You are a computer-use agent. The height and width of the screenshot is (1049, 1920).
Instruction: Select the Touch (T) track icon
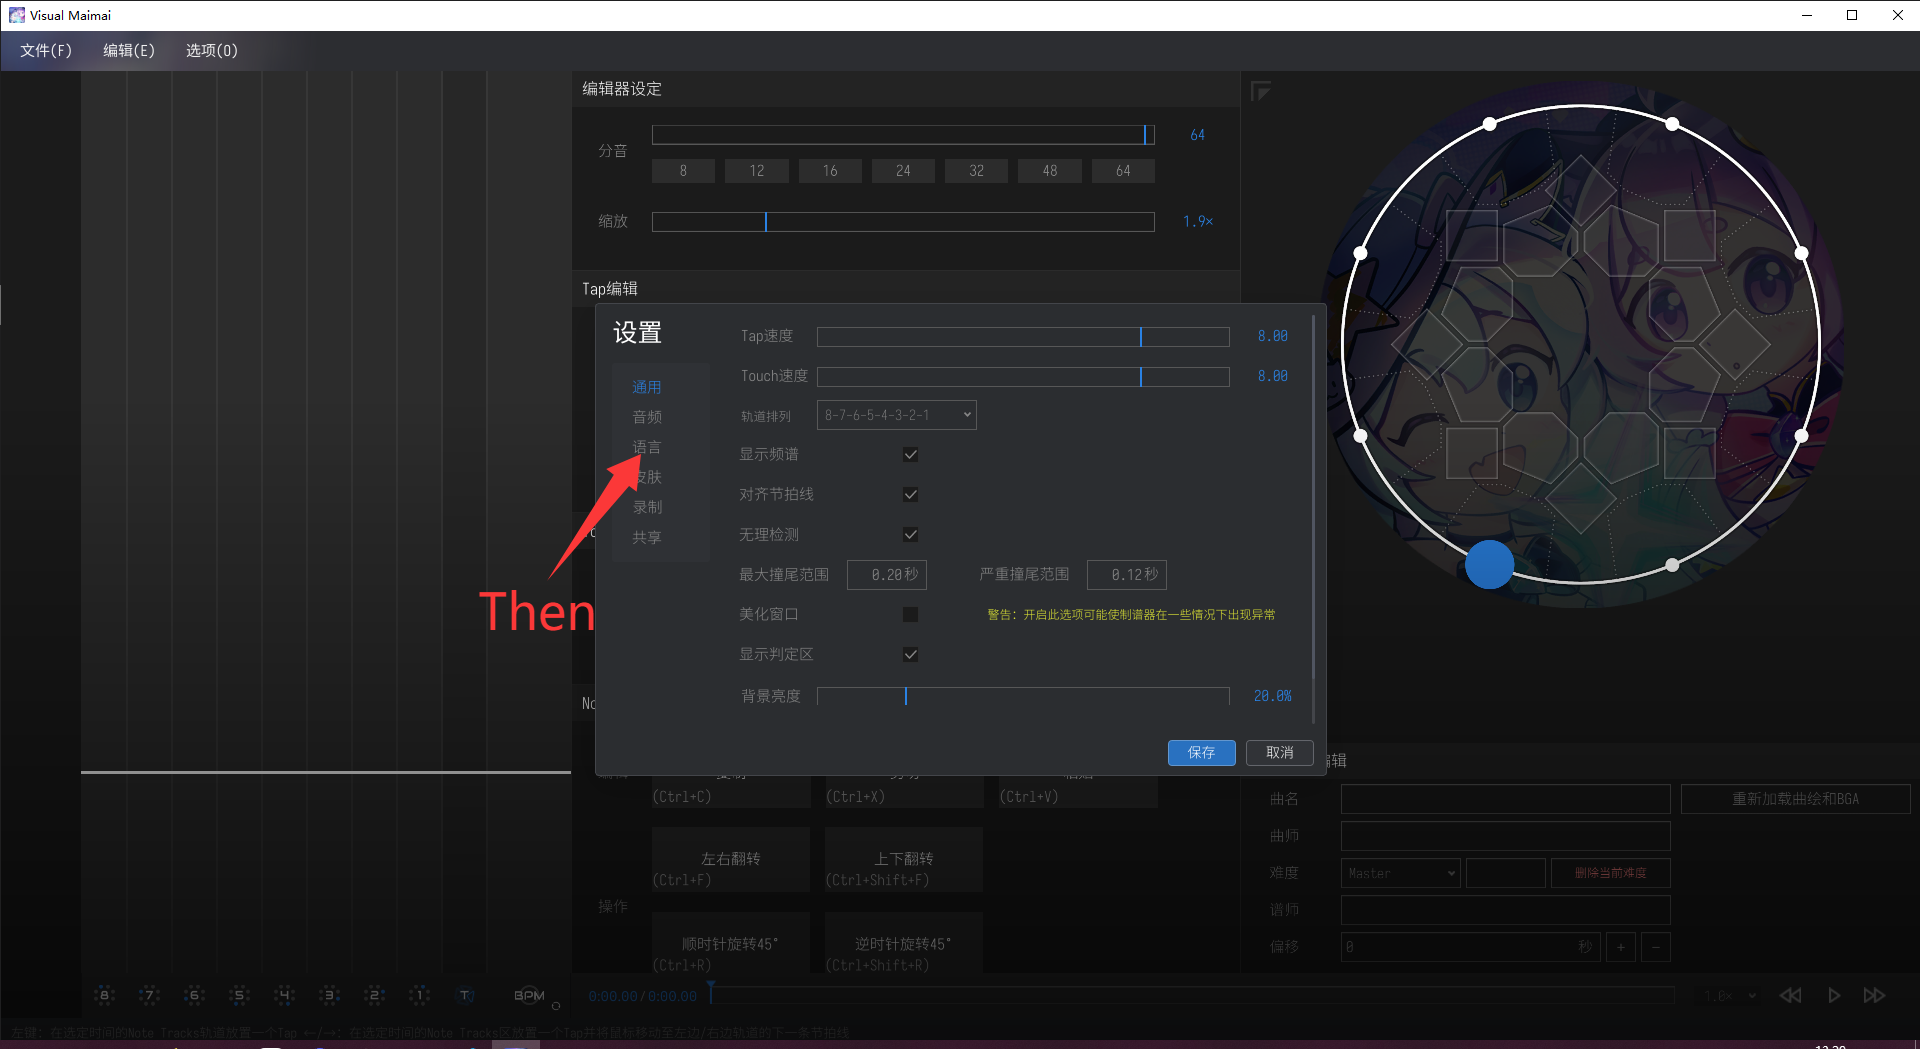pyautogui.click(x=465, y=995)
